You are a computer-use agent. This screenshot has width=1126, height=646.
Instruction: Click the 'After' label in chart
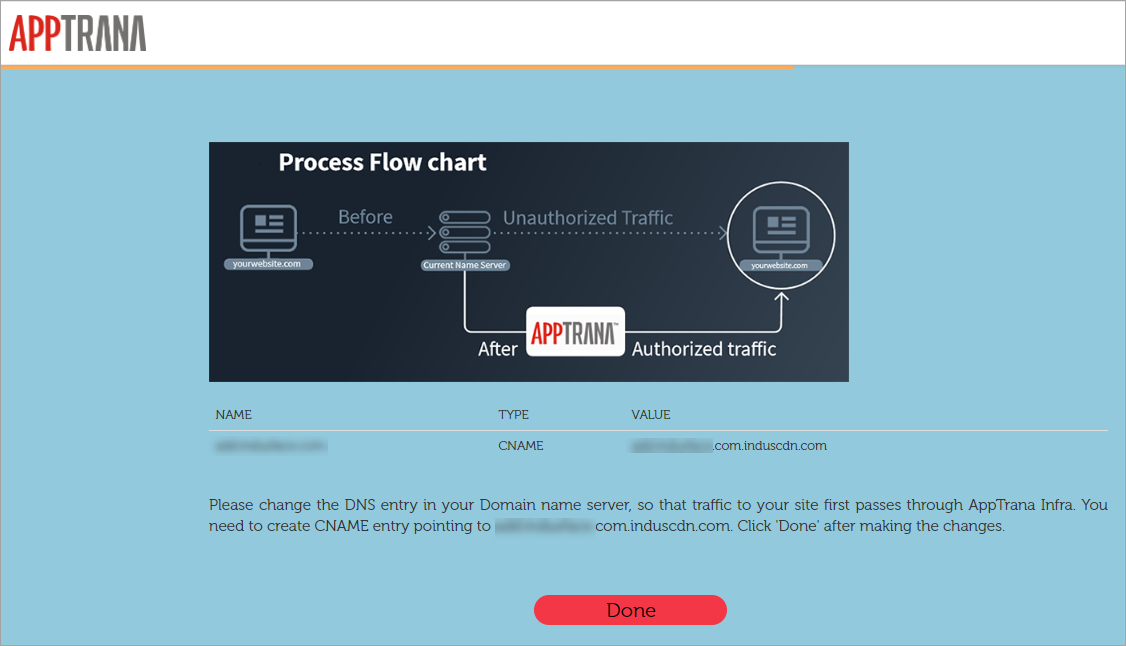pos(498,349)
